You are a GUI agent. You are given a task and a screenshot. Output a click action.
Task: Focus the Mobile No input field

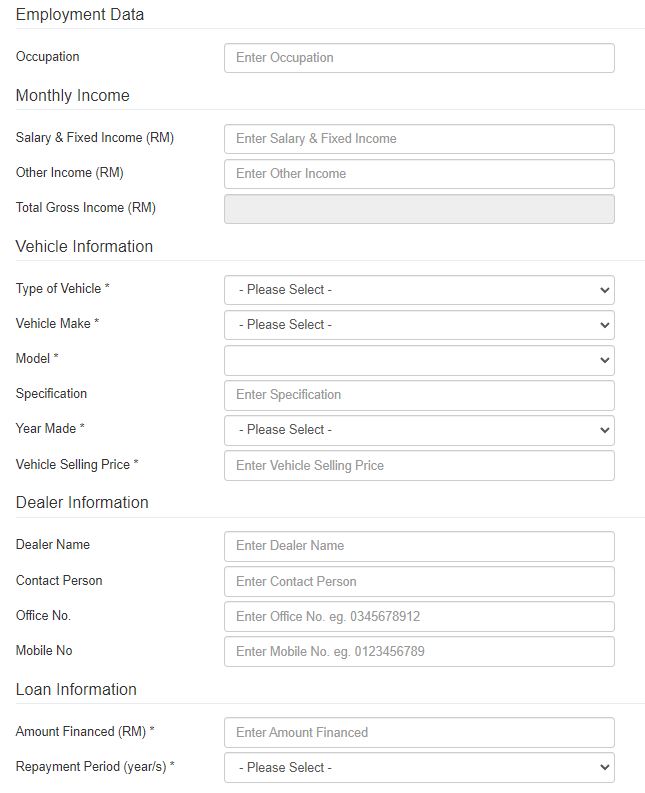point(419,652)
